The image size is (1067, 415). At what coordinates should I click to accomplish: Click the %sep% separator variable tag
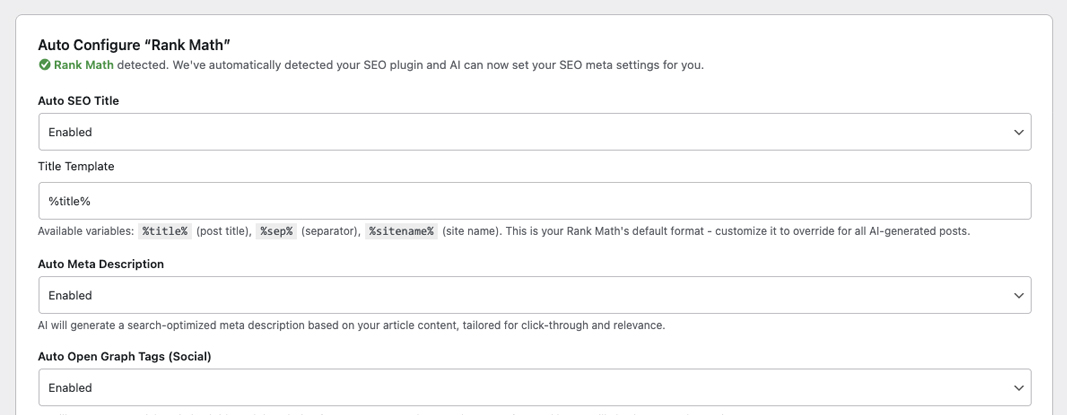tap(276, 231)
